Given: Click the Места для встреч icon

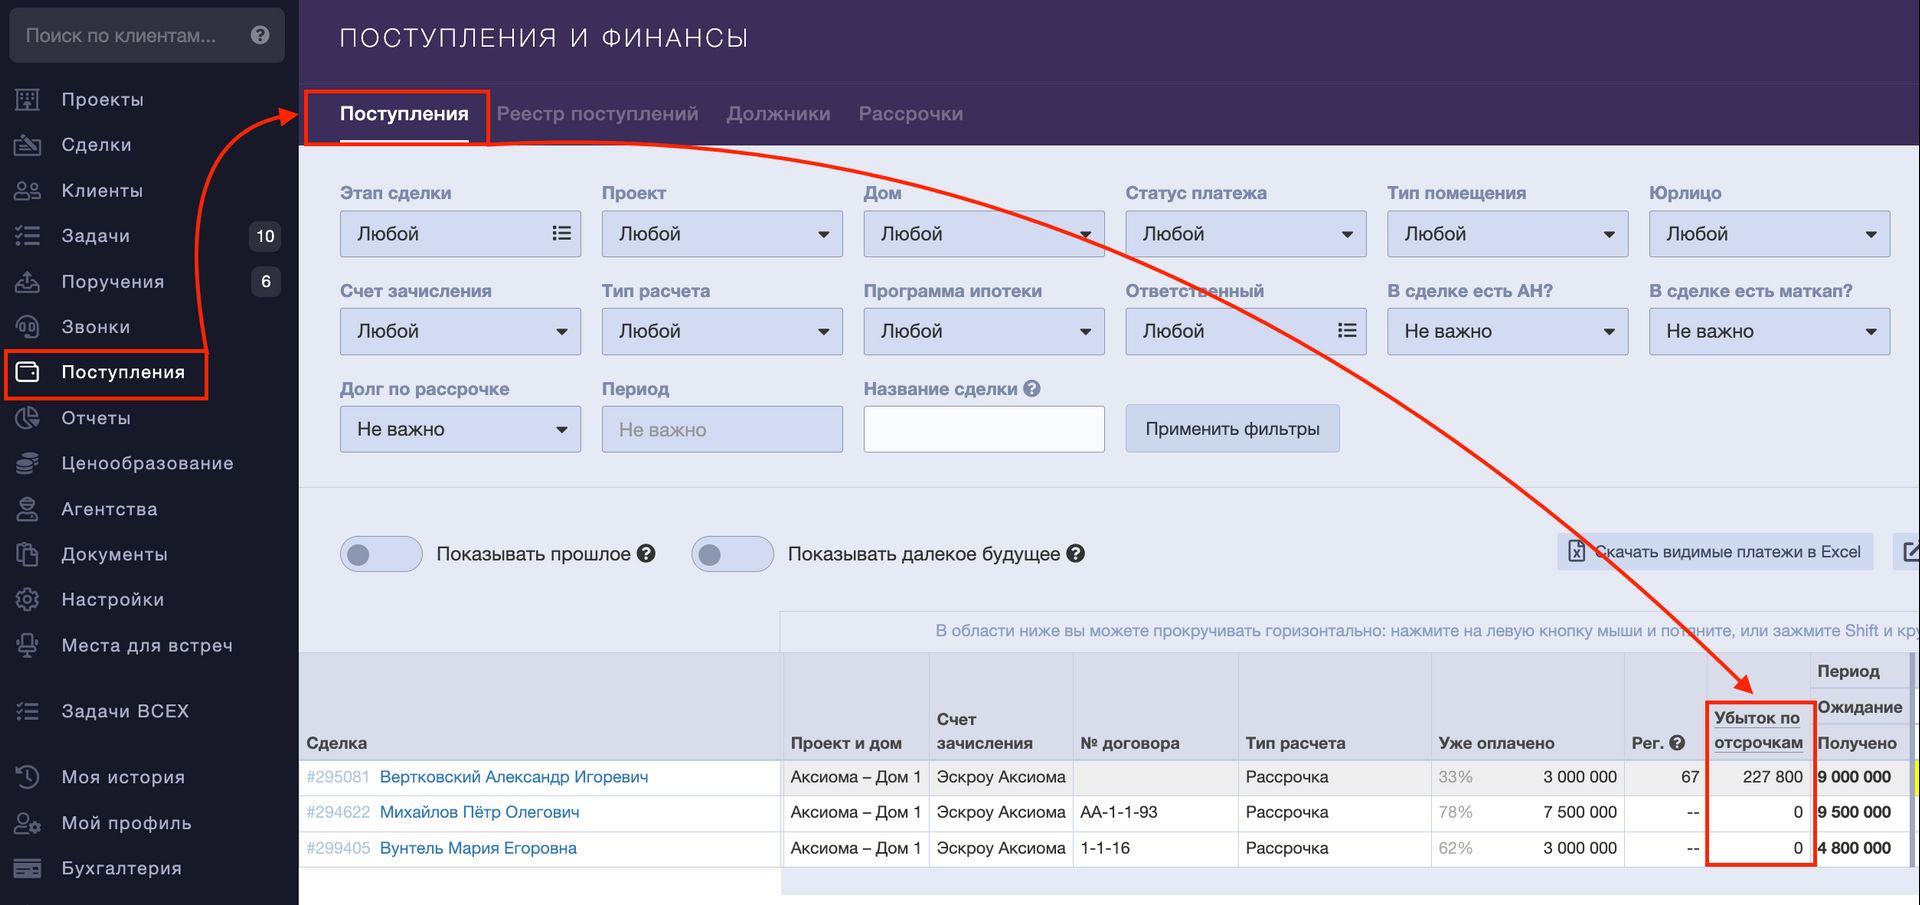Looking at the screenshot, I should click(27, 645).
